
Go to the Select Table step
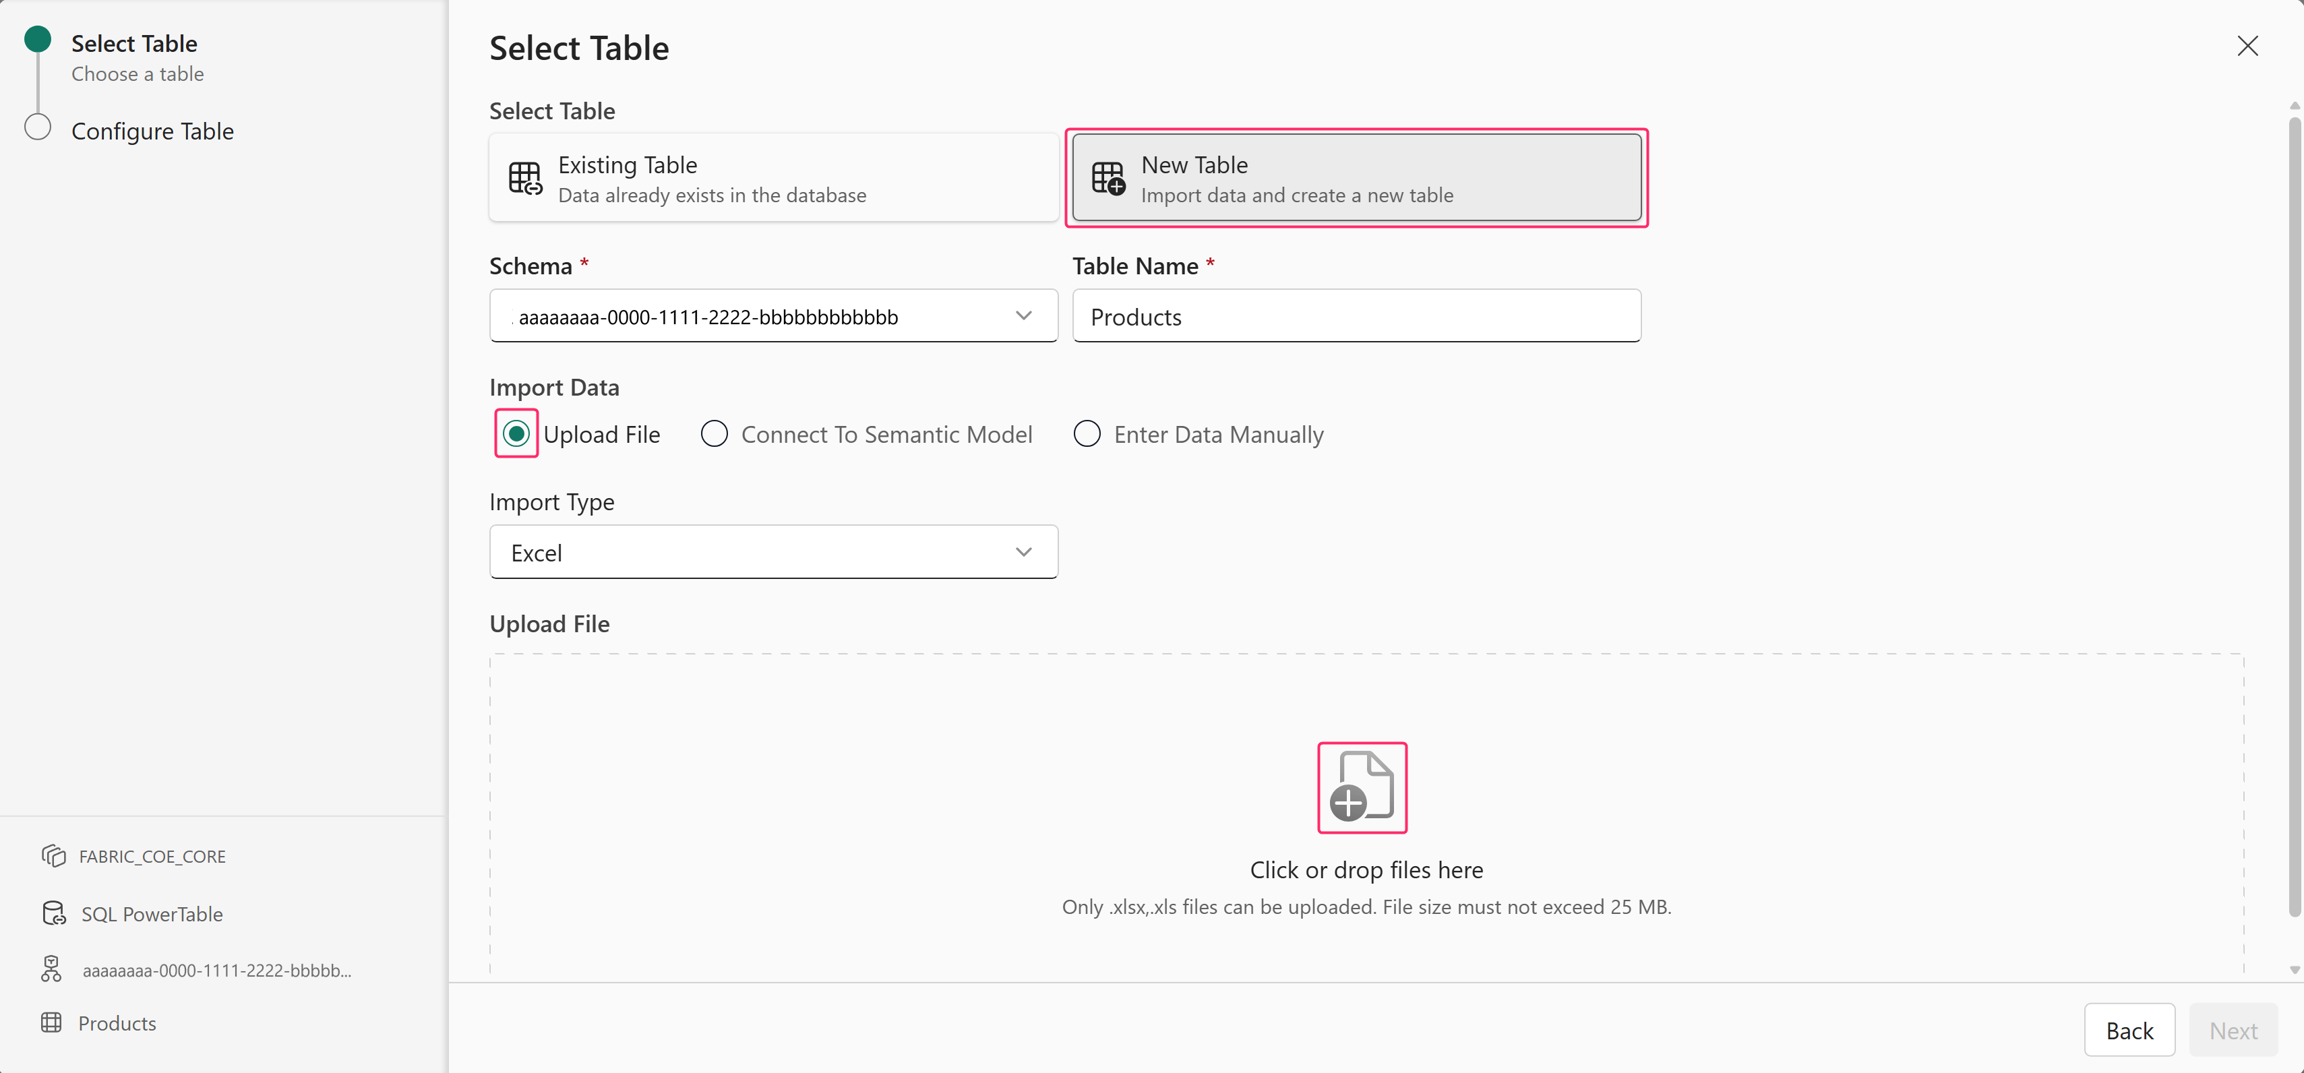pos(134,43)
